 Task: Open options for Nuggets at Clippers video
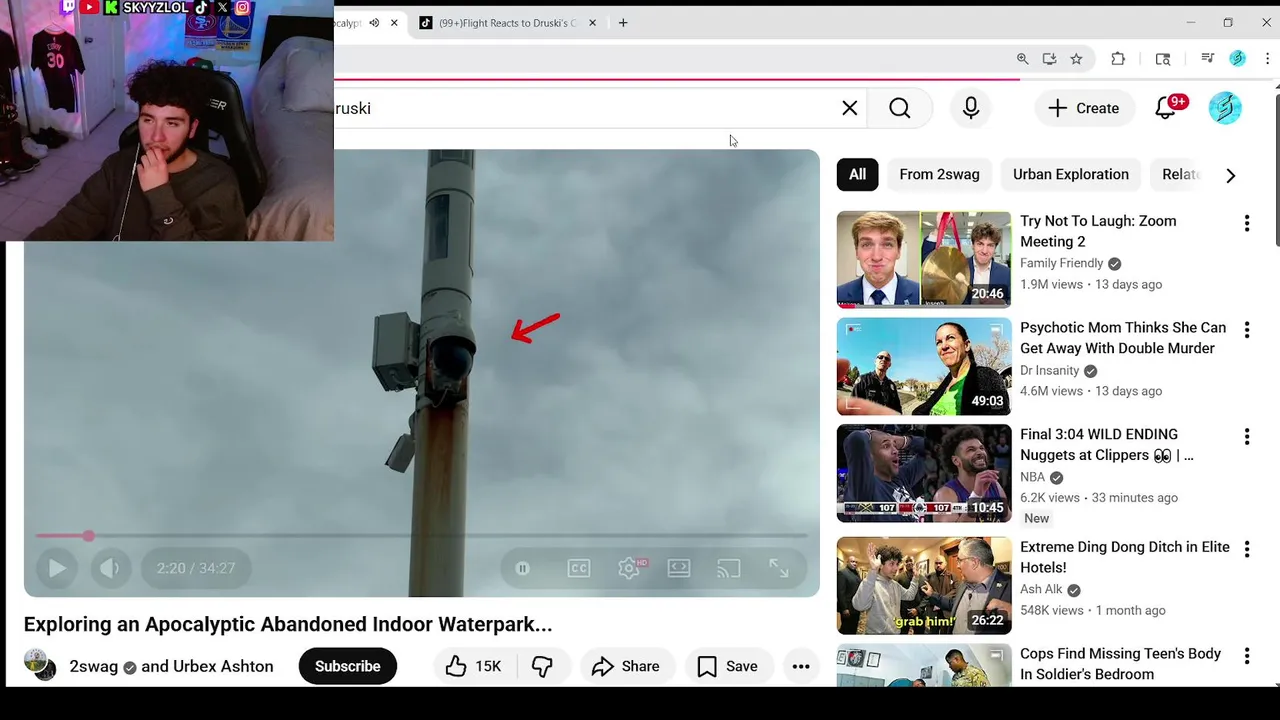(x=1247, y=436)
